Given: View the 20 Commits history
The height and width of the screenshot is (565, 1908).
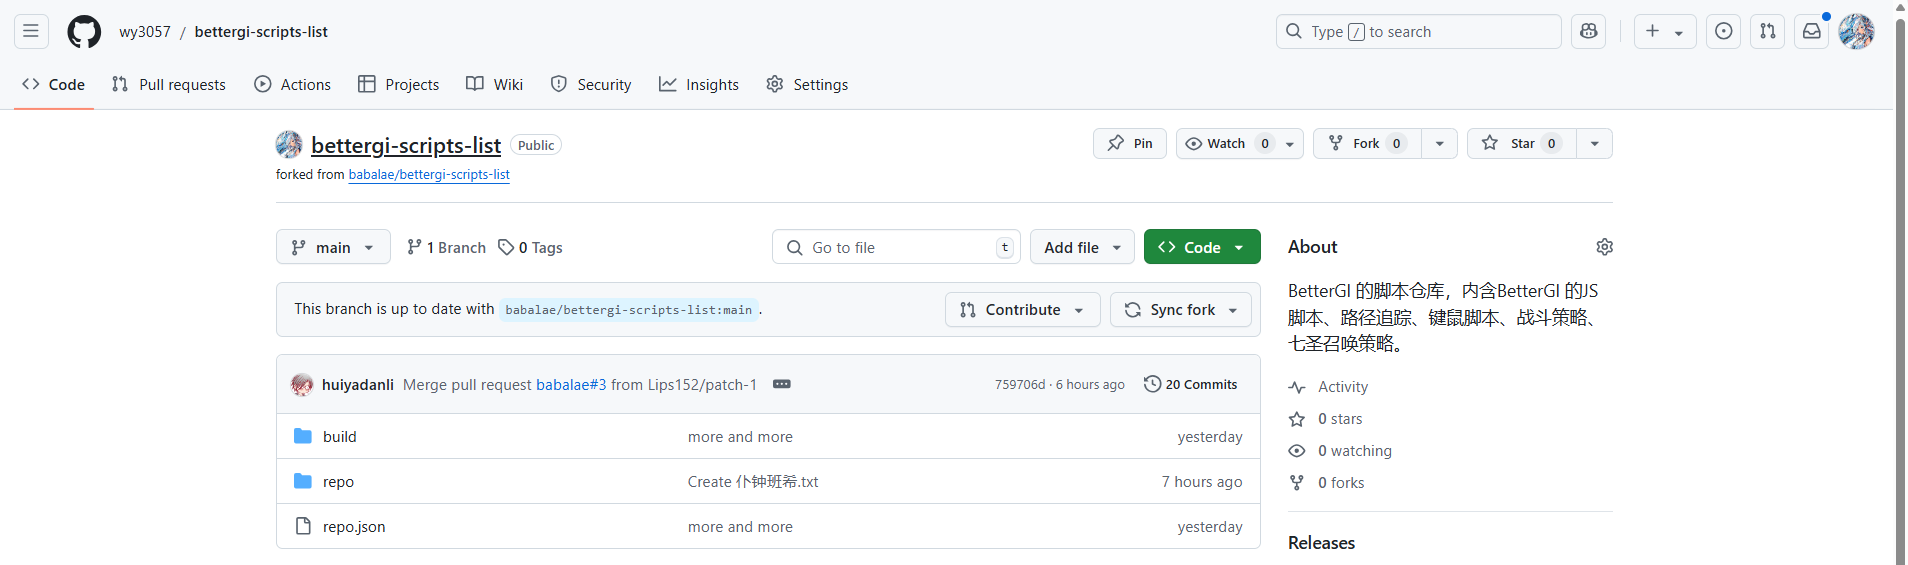Looking at the screenshot, I should point(1190,384).
